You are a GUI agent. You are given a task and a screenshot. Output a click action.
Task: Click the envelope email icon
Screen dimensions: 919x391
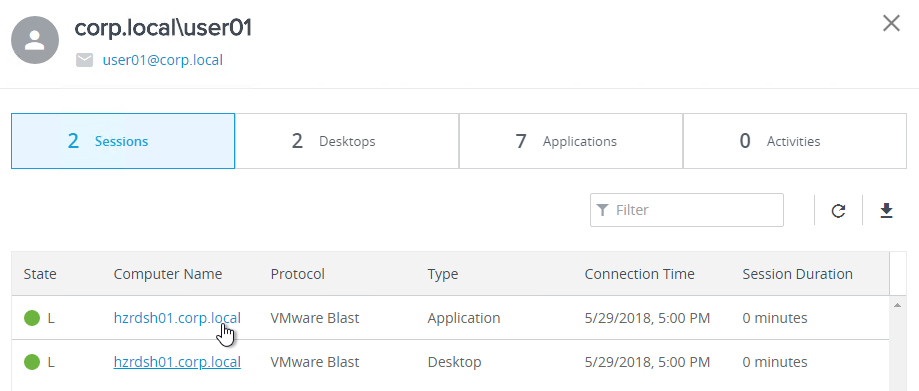pyautogui.click(x=85, y=60)
